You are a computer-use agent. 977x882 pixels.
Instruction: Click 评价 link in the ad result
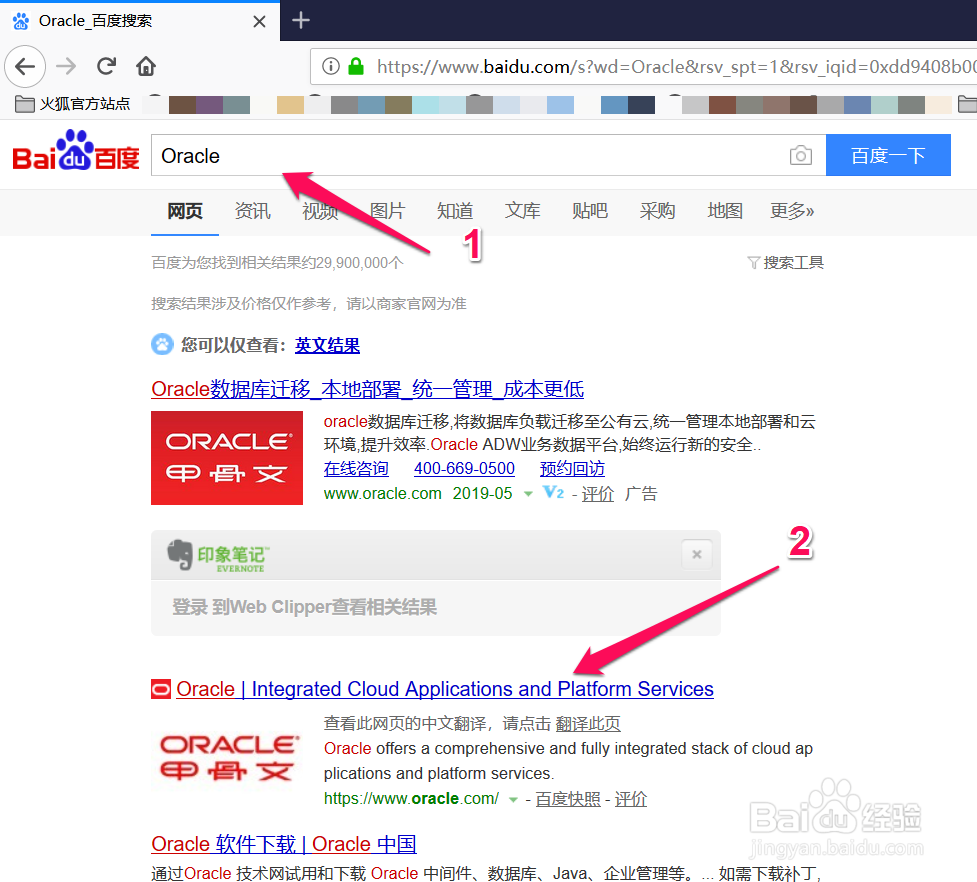click(598, 494)
